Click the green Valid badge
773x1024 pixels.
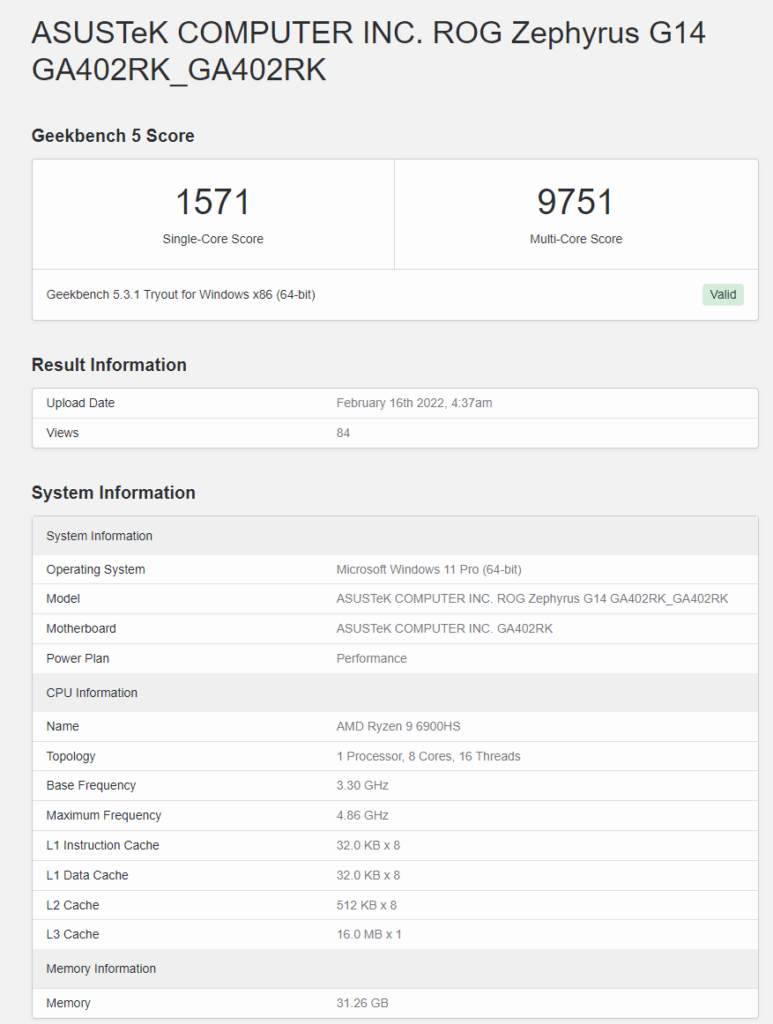(x=723, y=295)
